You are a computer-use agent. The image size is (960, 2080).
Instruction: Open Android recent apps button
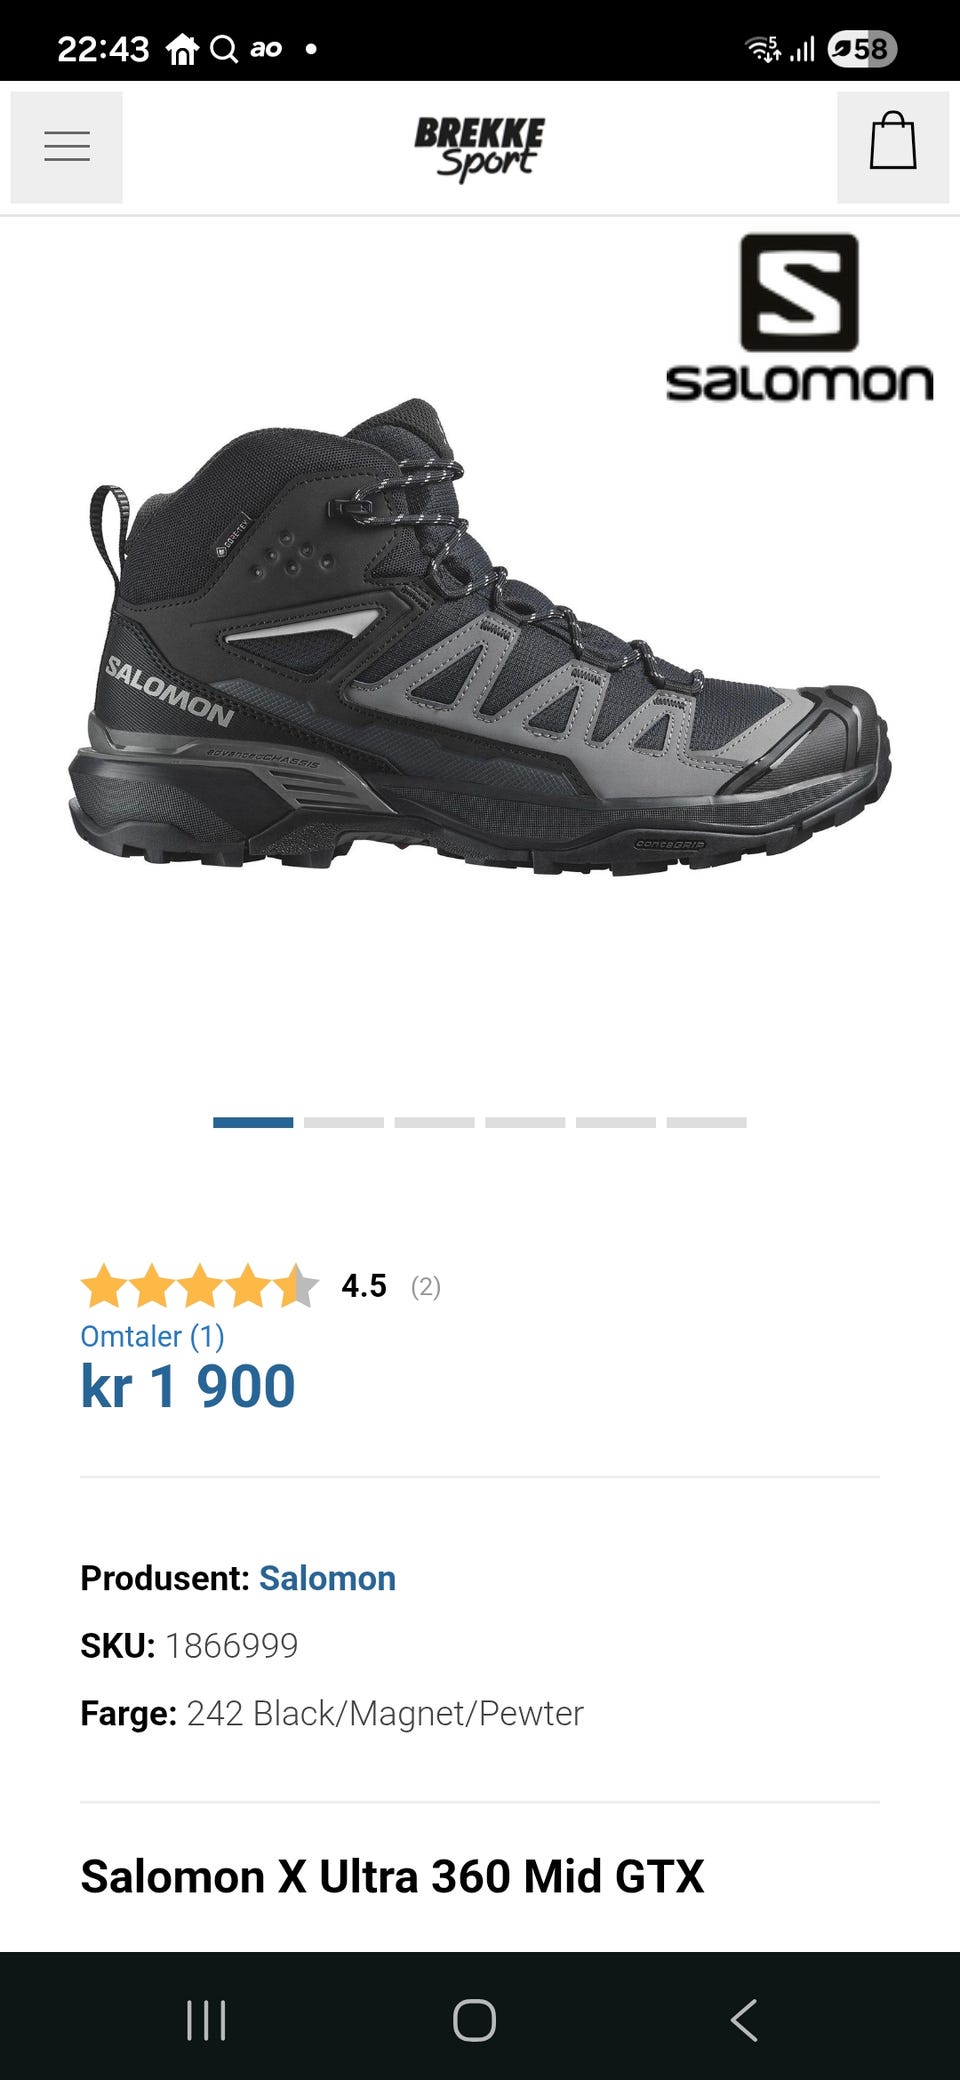click(206, 2020)
